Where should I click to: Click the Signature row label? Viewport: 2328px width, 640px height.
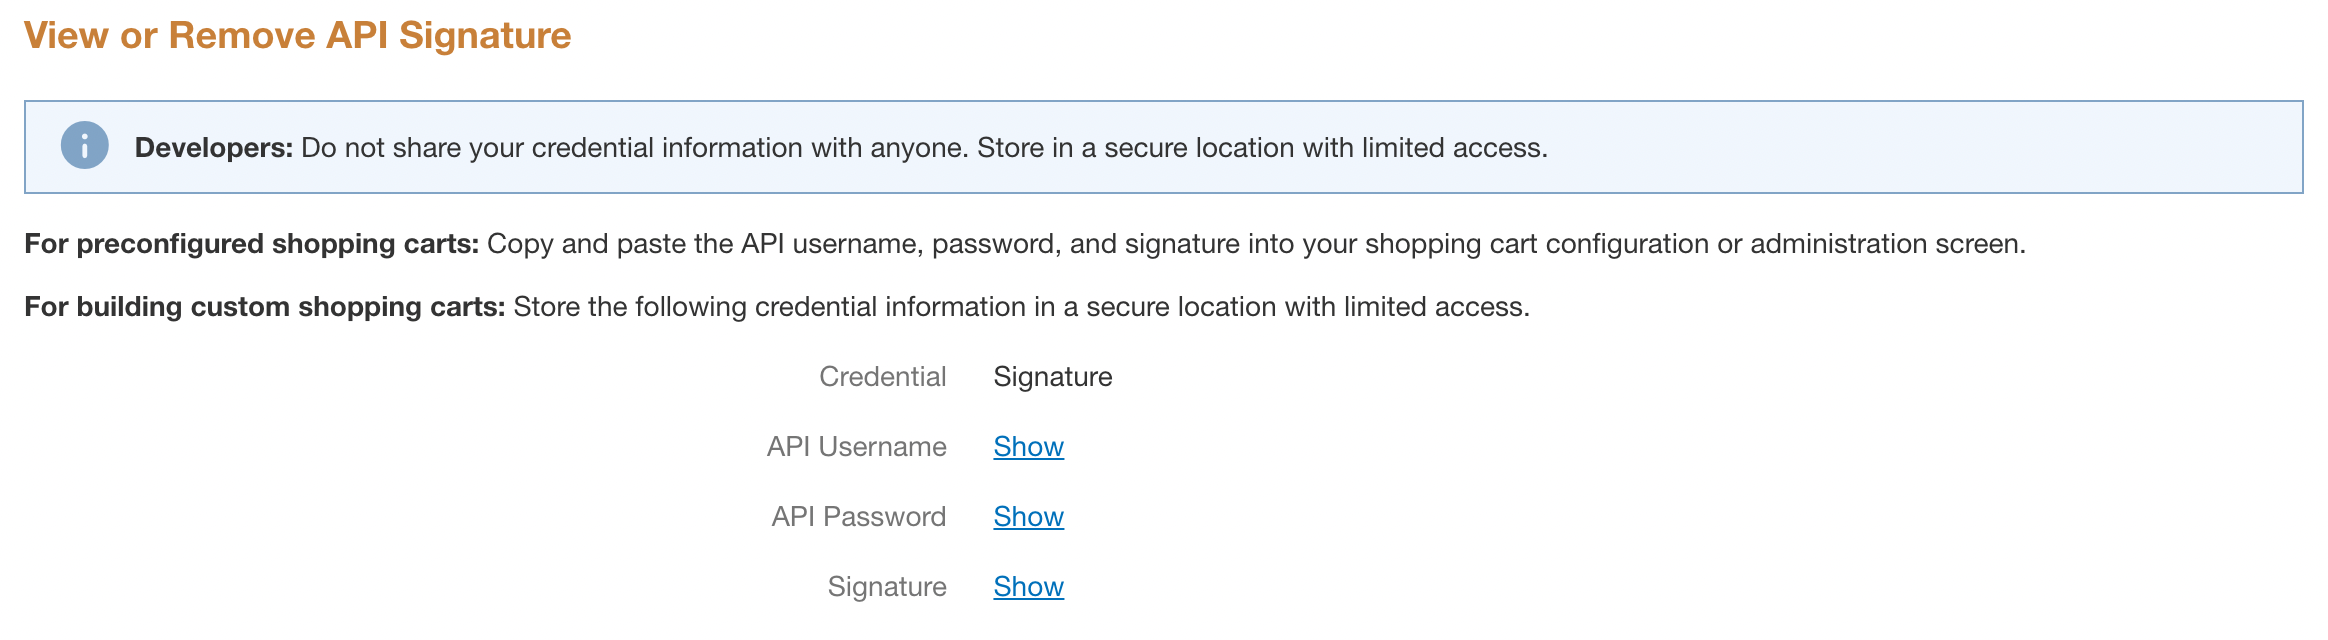tap(887, 587)
